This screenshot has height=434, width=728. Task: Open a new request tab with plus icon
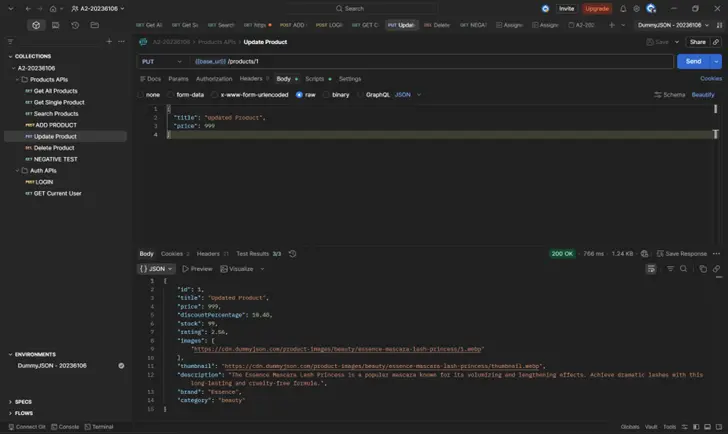[611, 25]
